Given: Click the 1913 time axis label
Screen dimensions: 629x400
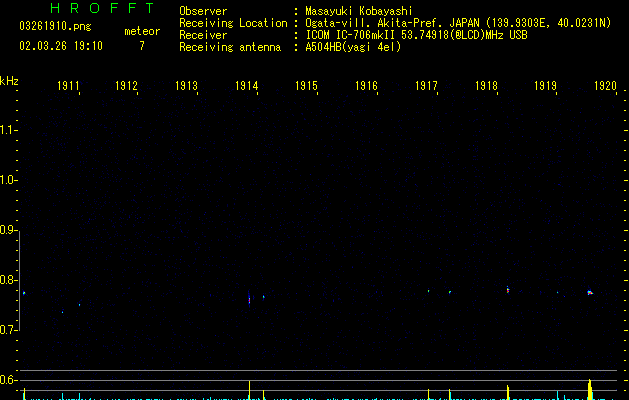Looking at the screenshot, I should point(186,86).
